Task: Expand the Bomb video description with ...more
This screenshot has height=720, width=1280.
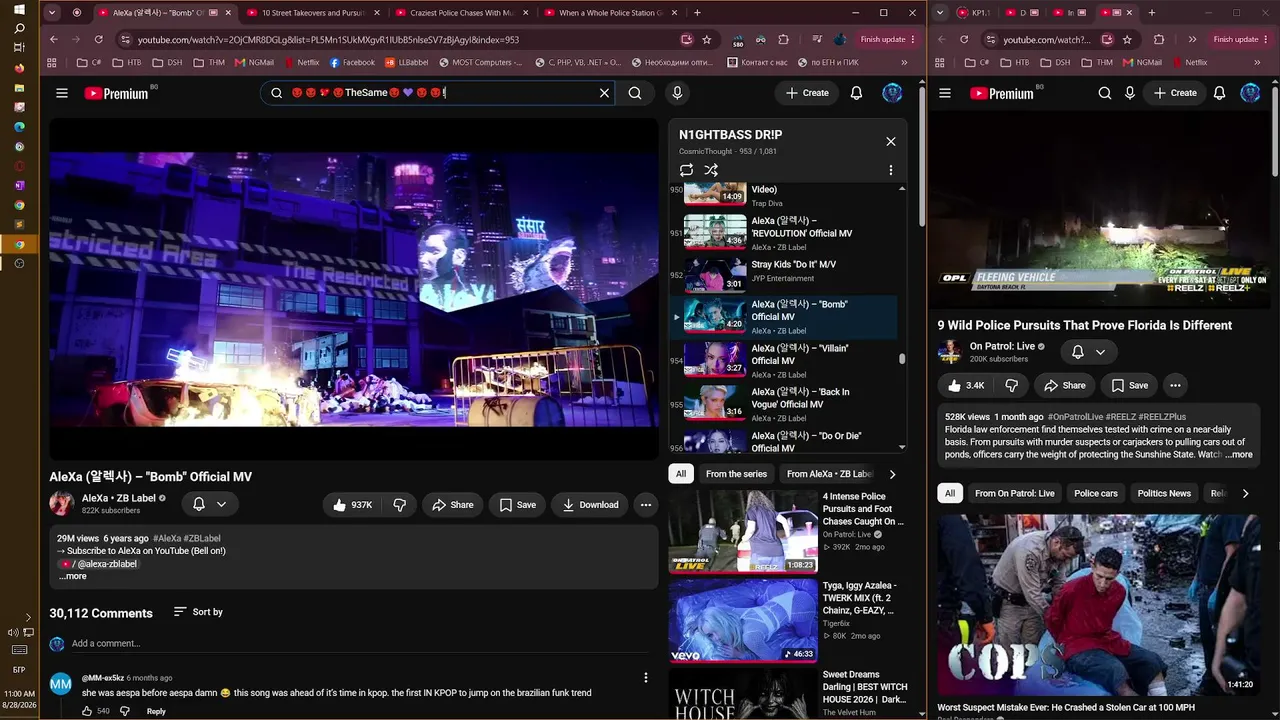Action: 73,576
